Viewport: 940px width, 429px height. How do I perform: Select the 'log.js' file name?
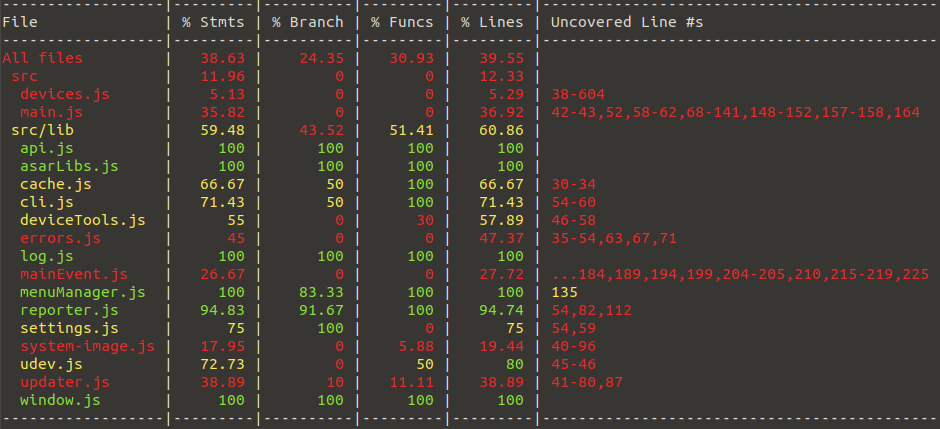click(47, 256)
